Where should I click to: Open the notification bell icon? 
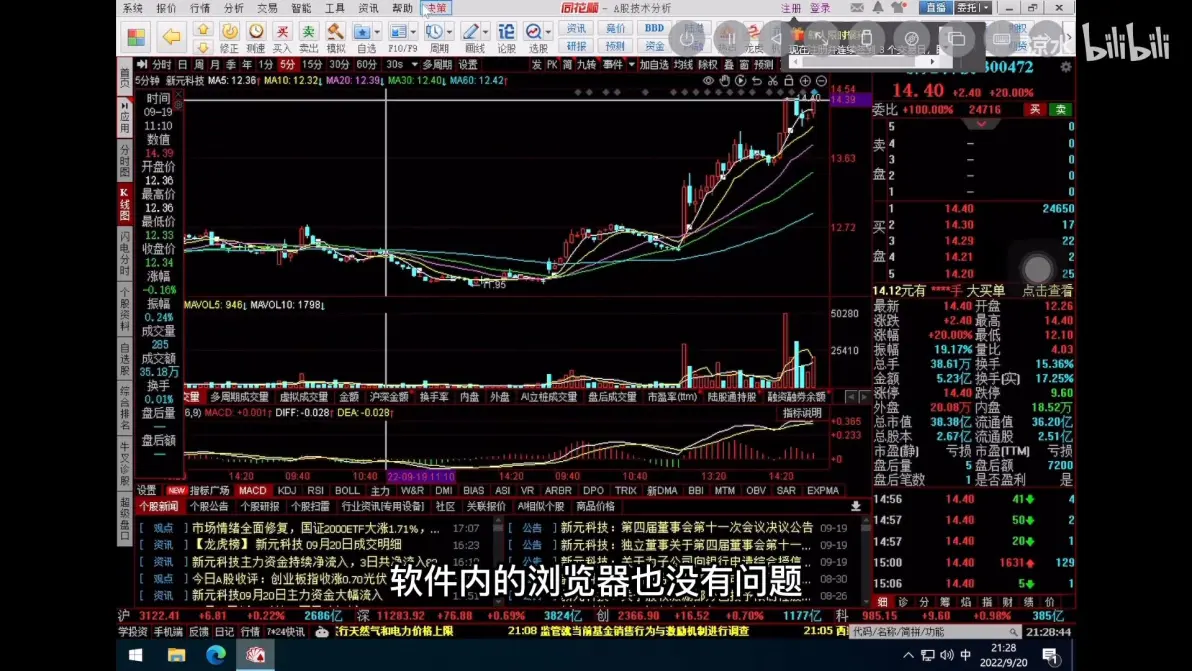click(x=878, y=8)
